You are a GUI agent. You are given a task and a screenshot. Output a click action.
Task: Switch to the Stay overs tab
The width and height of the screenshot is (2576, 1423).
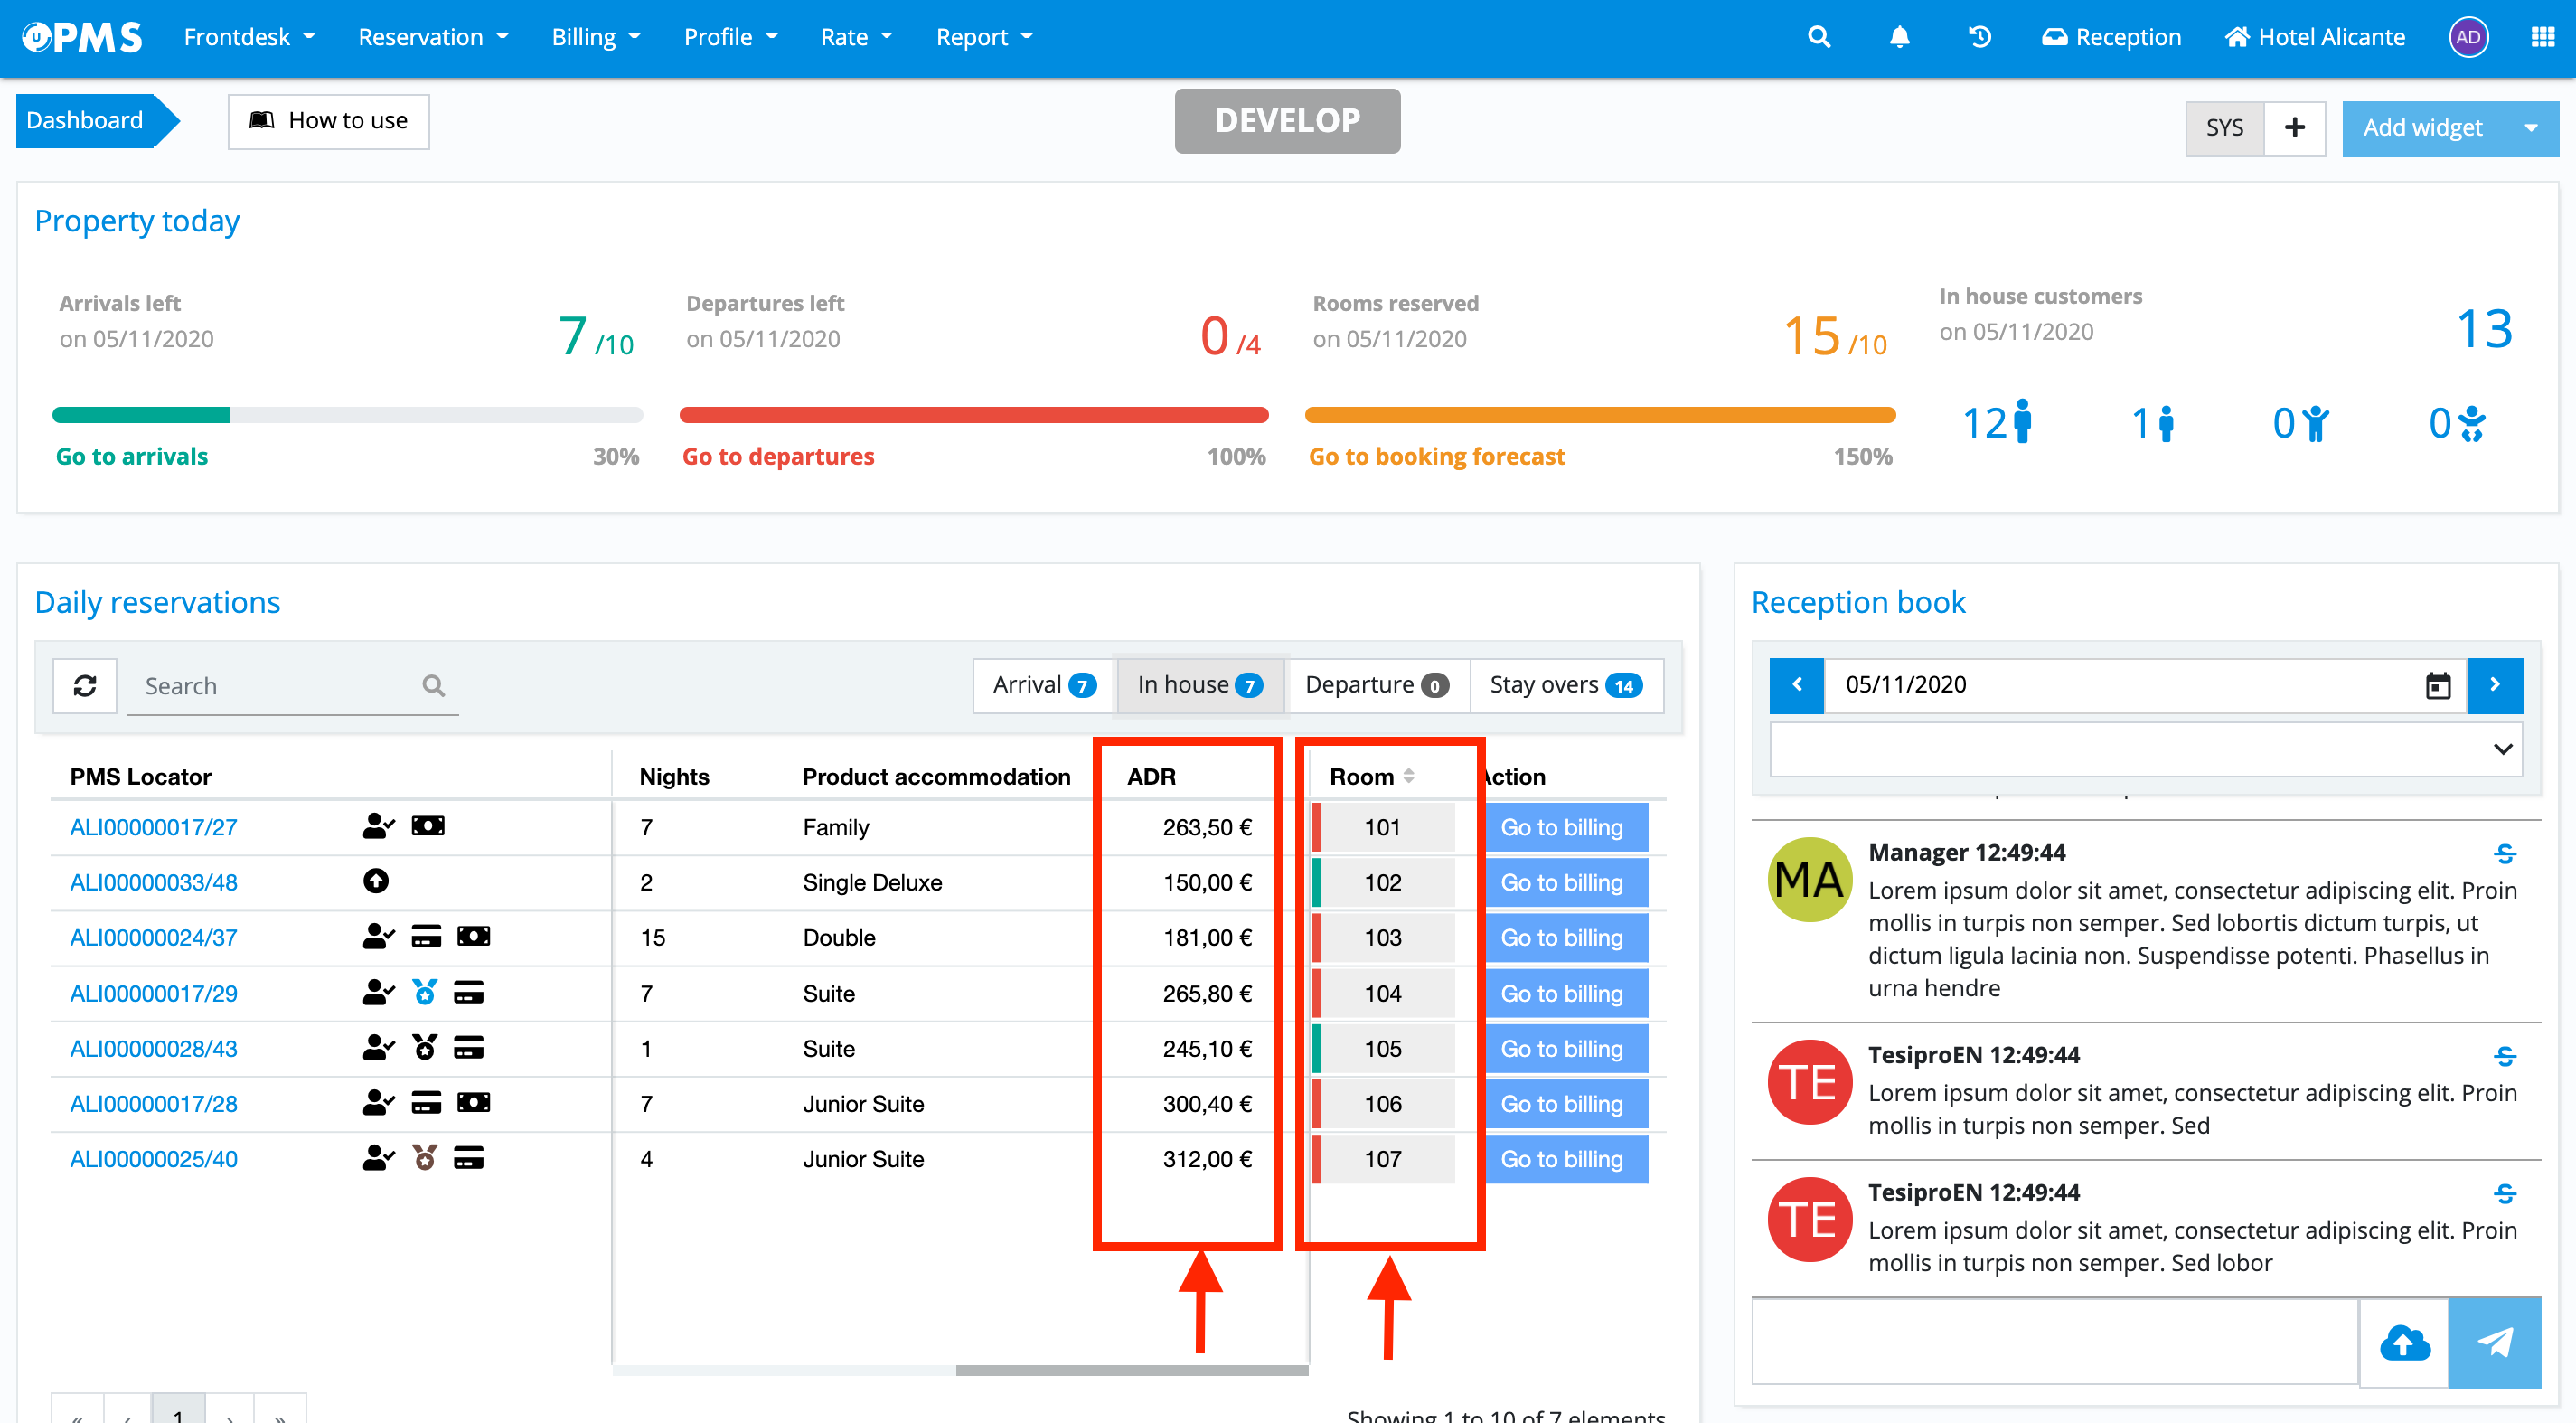(1565, 685)
